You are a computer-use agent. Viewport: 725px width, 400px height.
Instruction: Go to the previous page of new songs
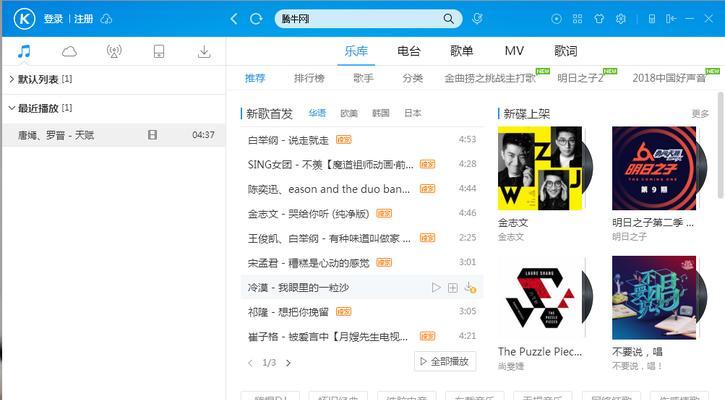[251, 363]
